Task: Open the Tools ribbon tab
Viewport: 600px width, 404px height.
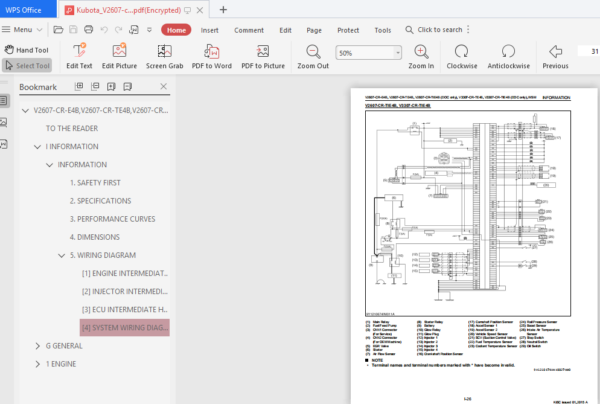Action: pos(383,30)
